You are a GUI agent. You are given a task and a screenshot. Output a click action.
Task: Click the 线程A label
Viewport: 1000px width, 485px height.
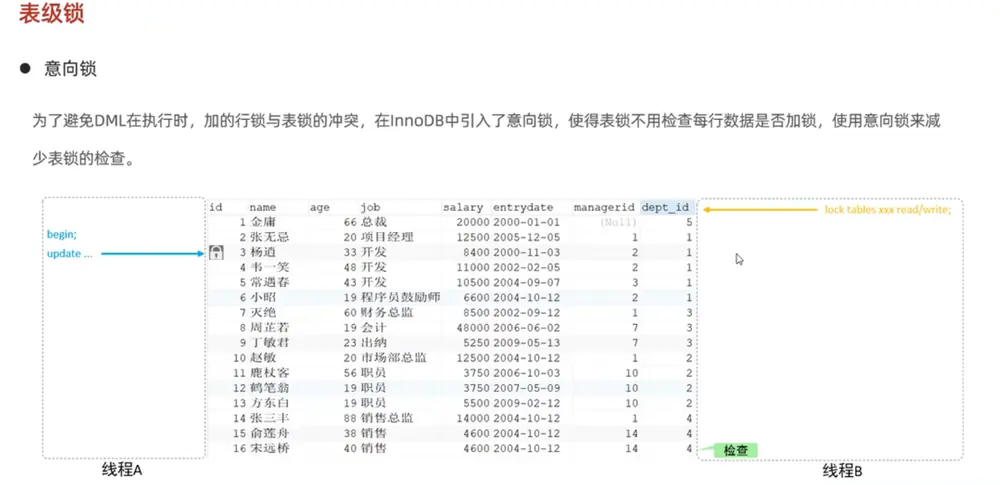click(x=122, y=470)
